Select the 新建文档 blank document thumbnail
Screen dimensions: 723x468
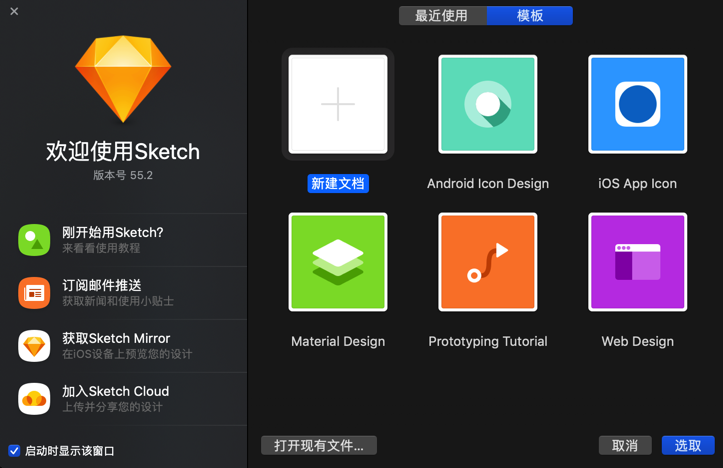pyautogui.click(x=338, y=104)
